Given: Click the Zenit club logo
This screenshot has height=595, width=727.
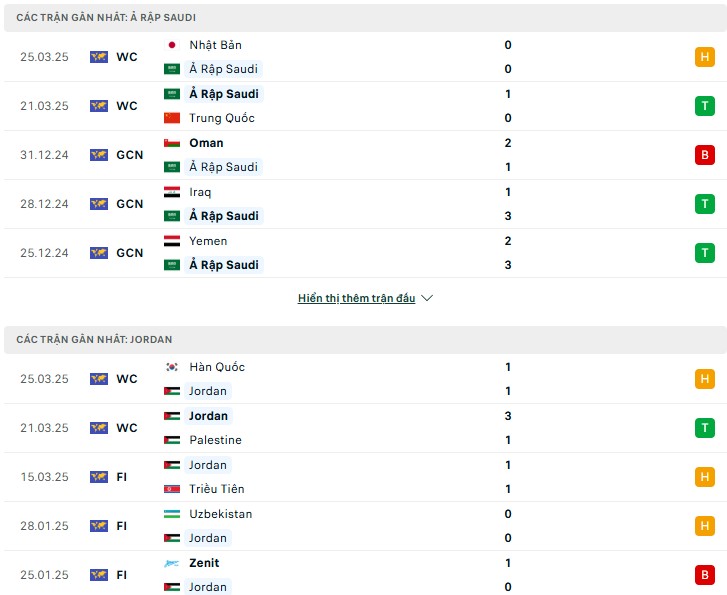Looking at the screenshot, I should point(172,563).
